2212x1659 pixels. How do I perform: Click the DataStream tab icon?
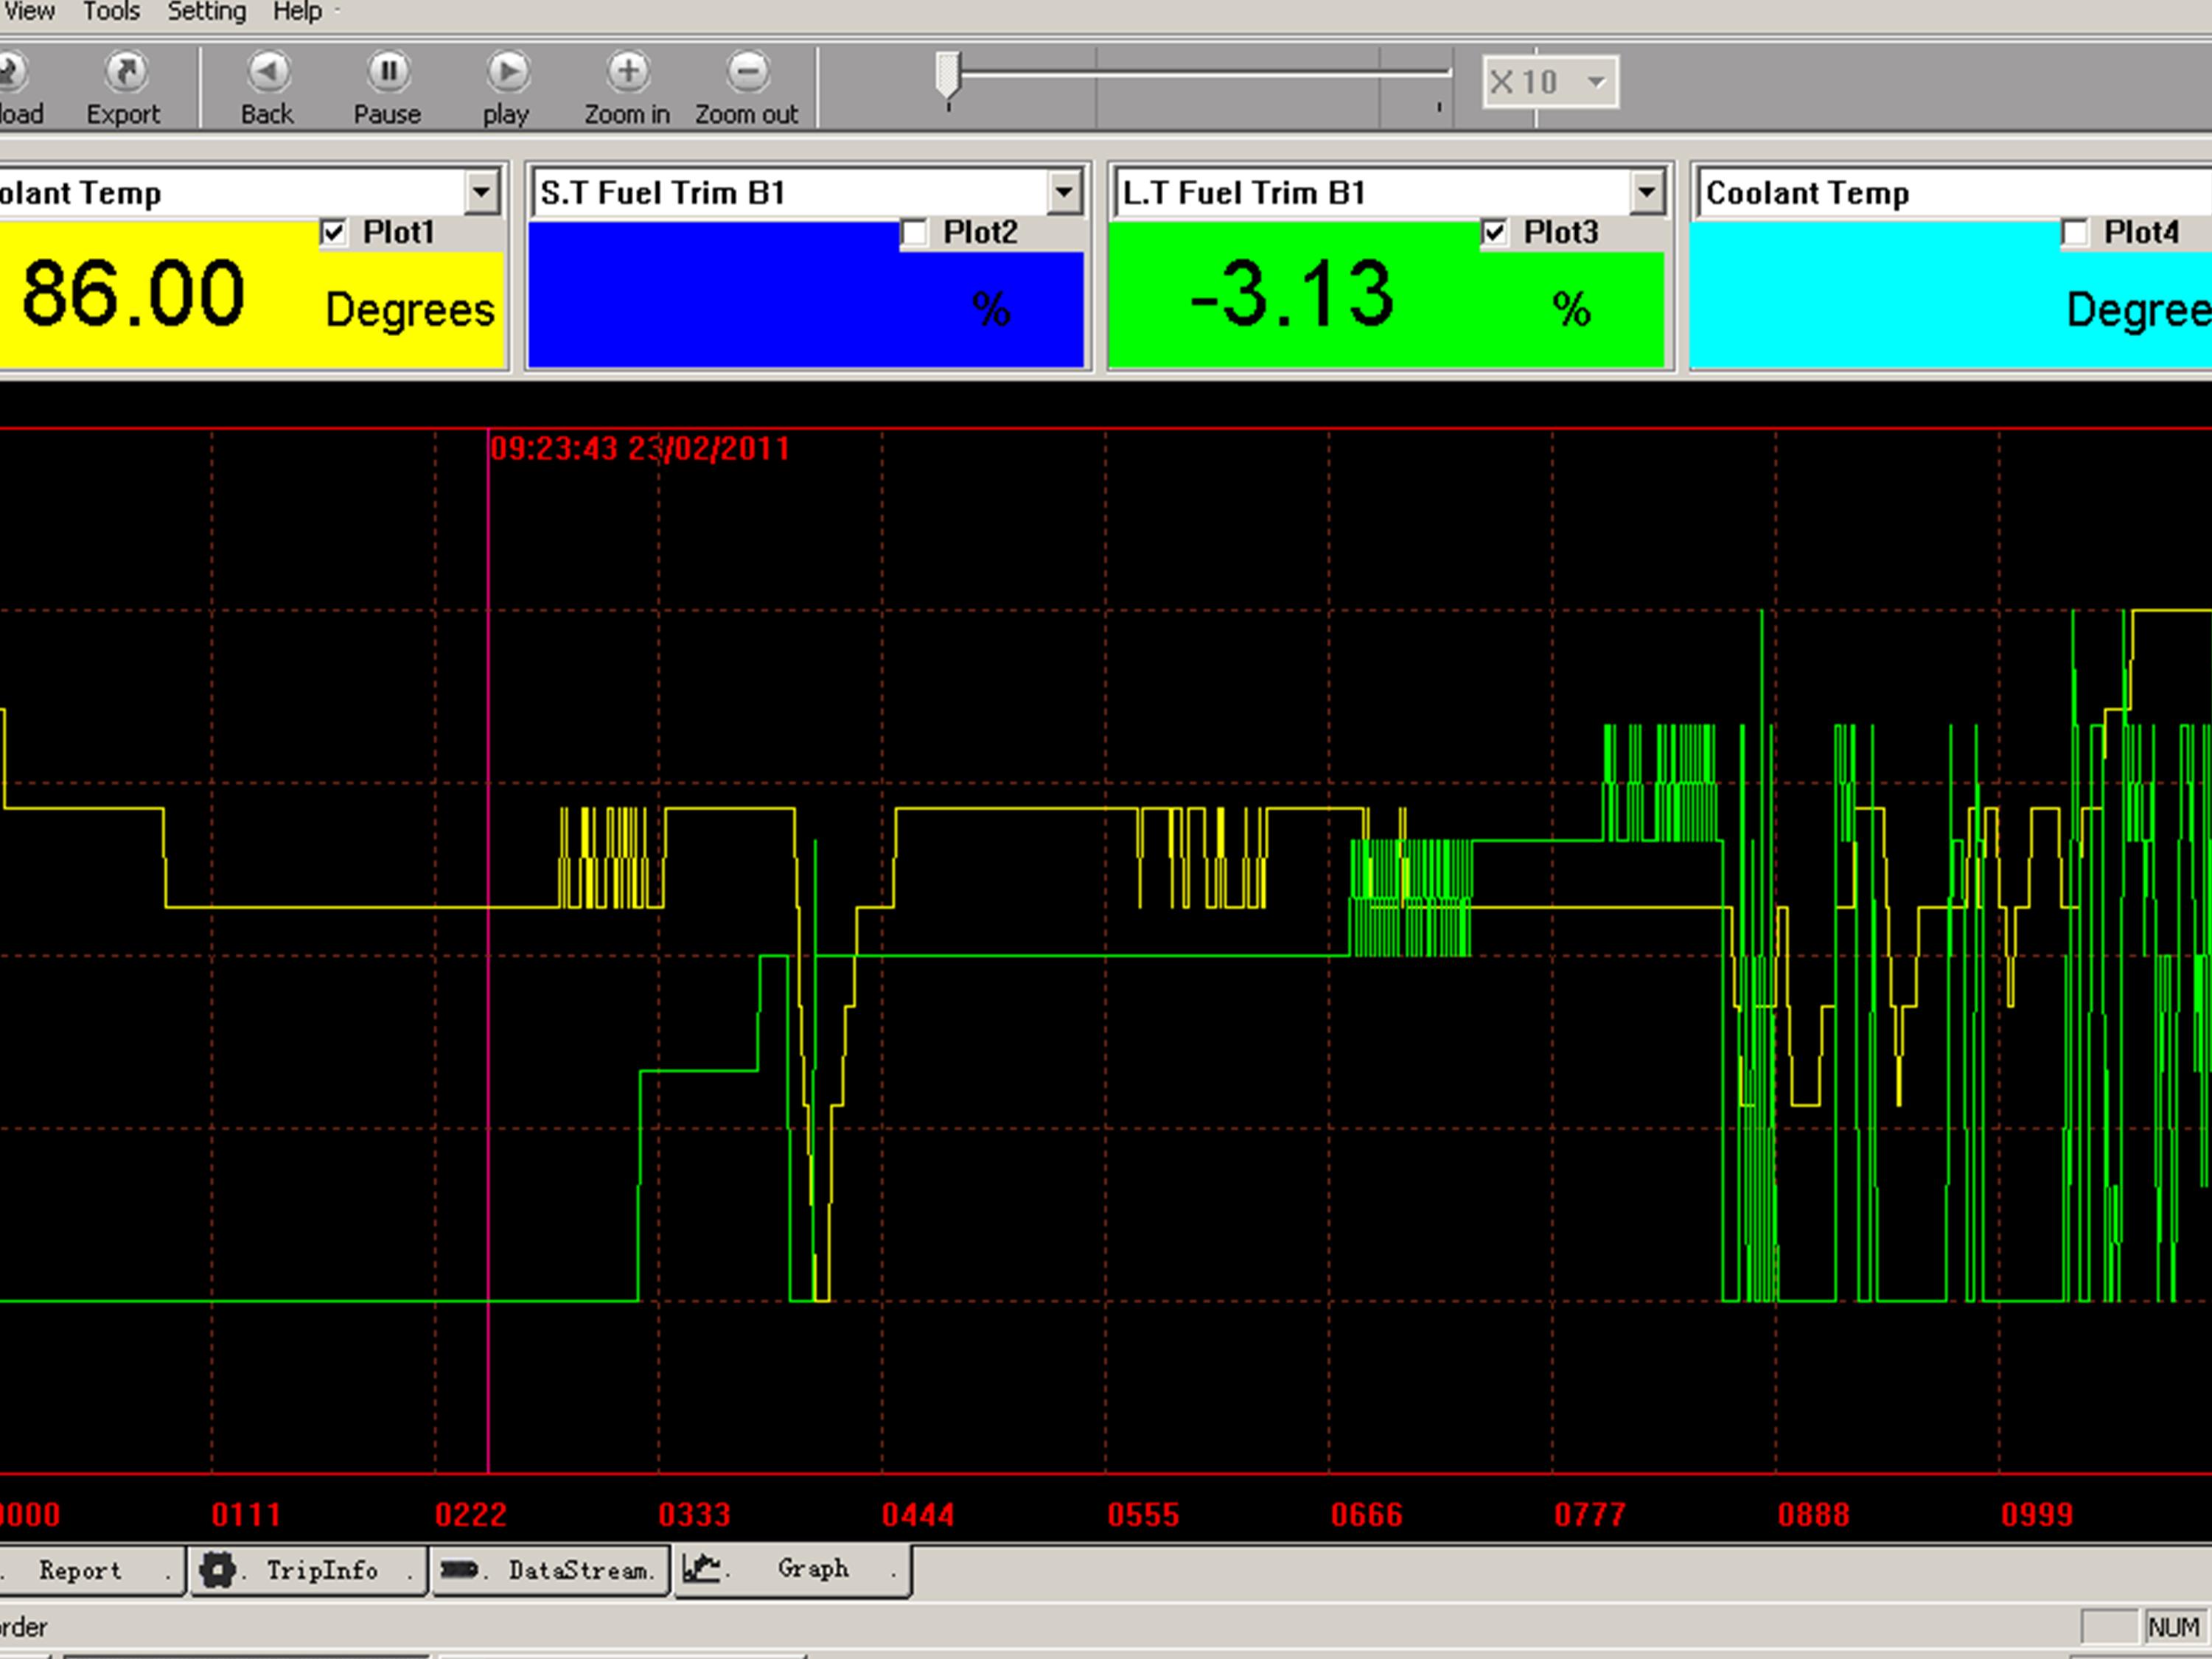(459, 1570)
